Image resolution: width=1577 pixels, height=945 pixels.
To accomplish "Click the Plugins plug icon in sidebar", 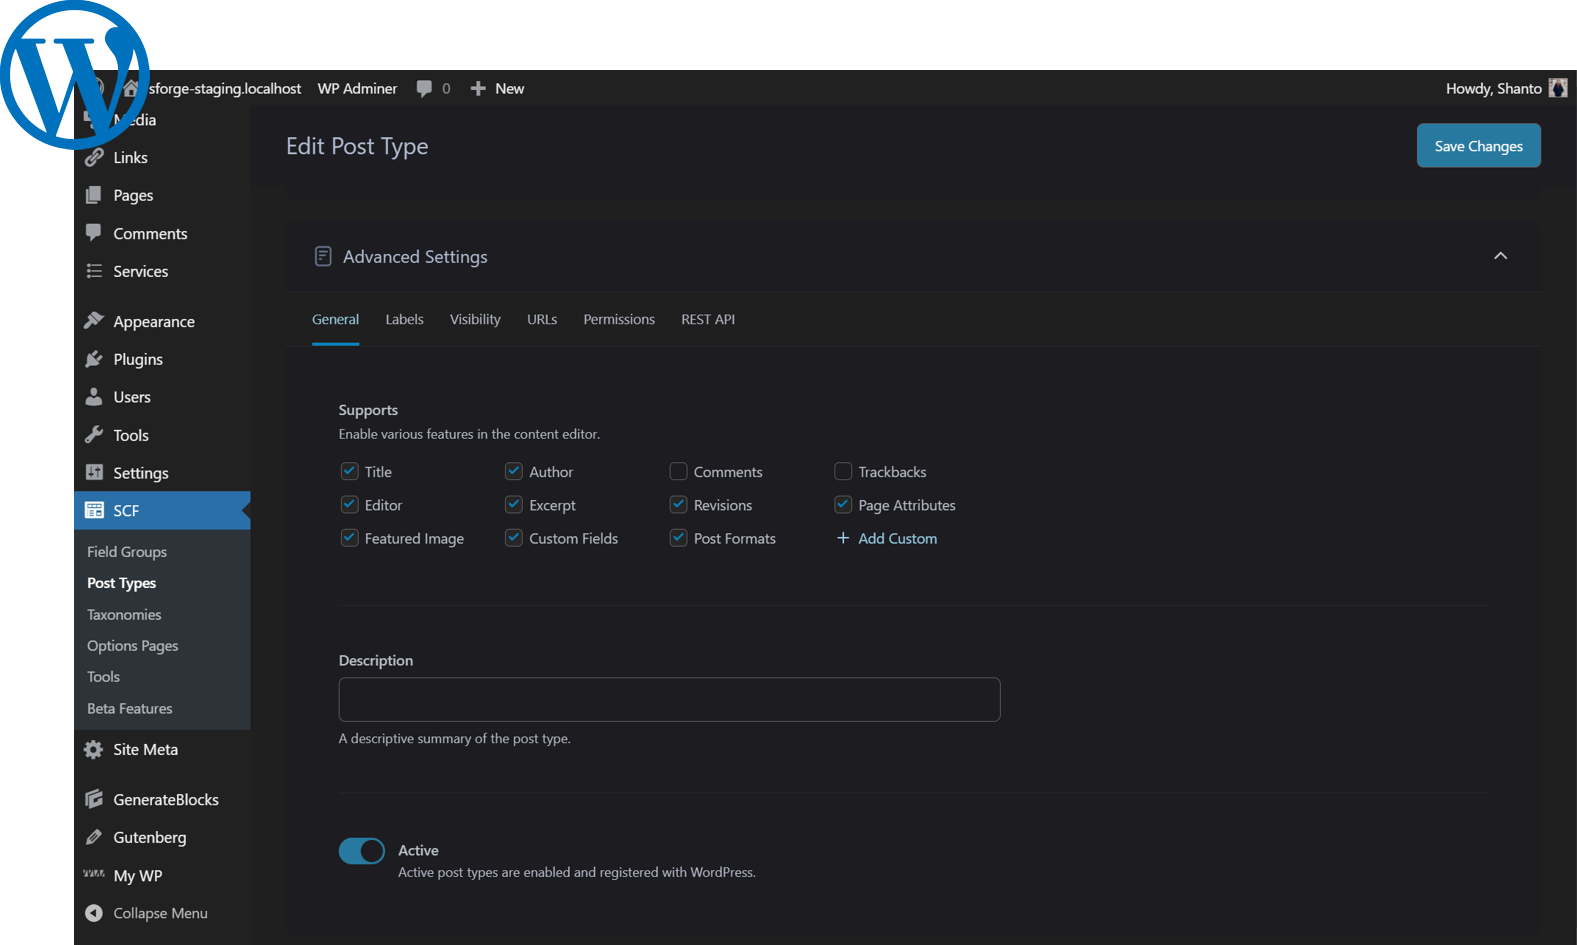I will click(94, 359).
